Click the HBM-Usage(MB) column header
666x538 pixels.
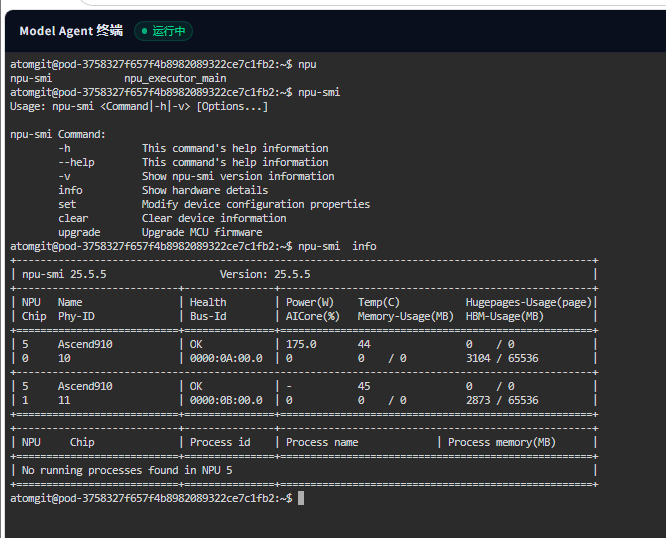coord(505,316)
